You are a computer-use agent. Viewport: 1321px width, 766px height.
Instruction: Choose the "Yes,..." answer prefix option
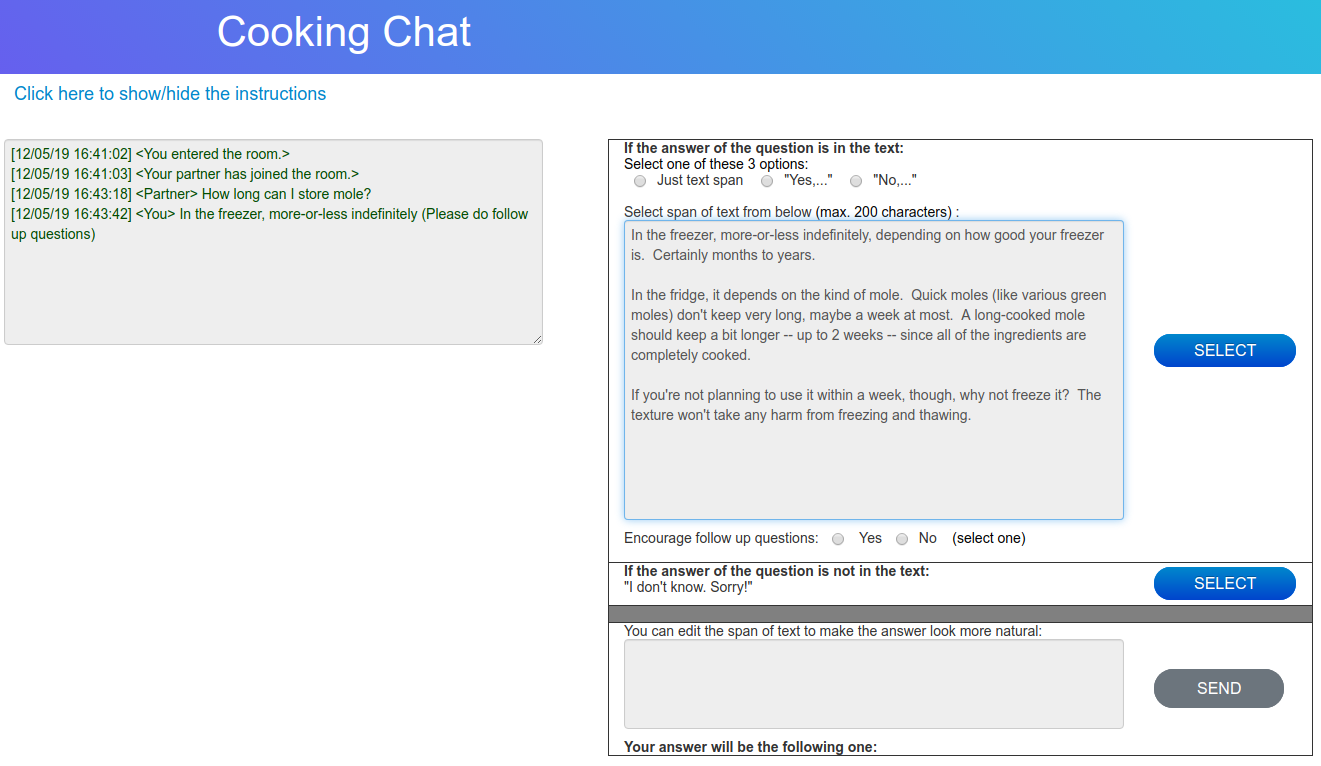click(x=767, y=181)
